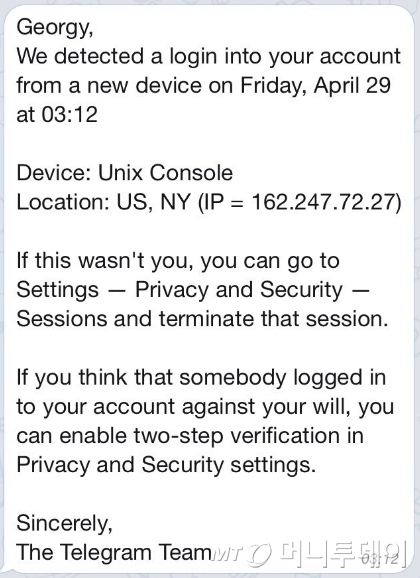Screen dimensions: 420x578
Task: Click 'Privacy and Security settings.' final line
Action: pos(166,465)
